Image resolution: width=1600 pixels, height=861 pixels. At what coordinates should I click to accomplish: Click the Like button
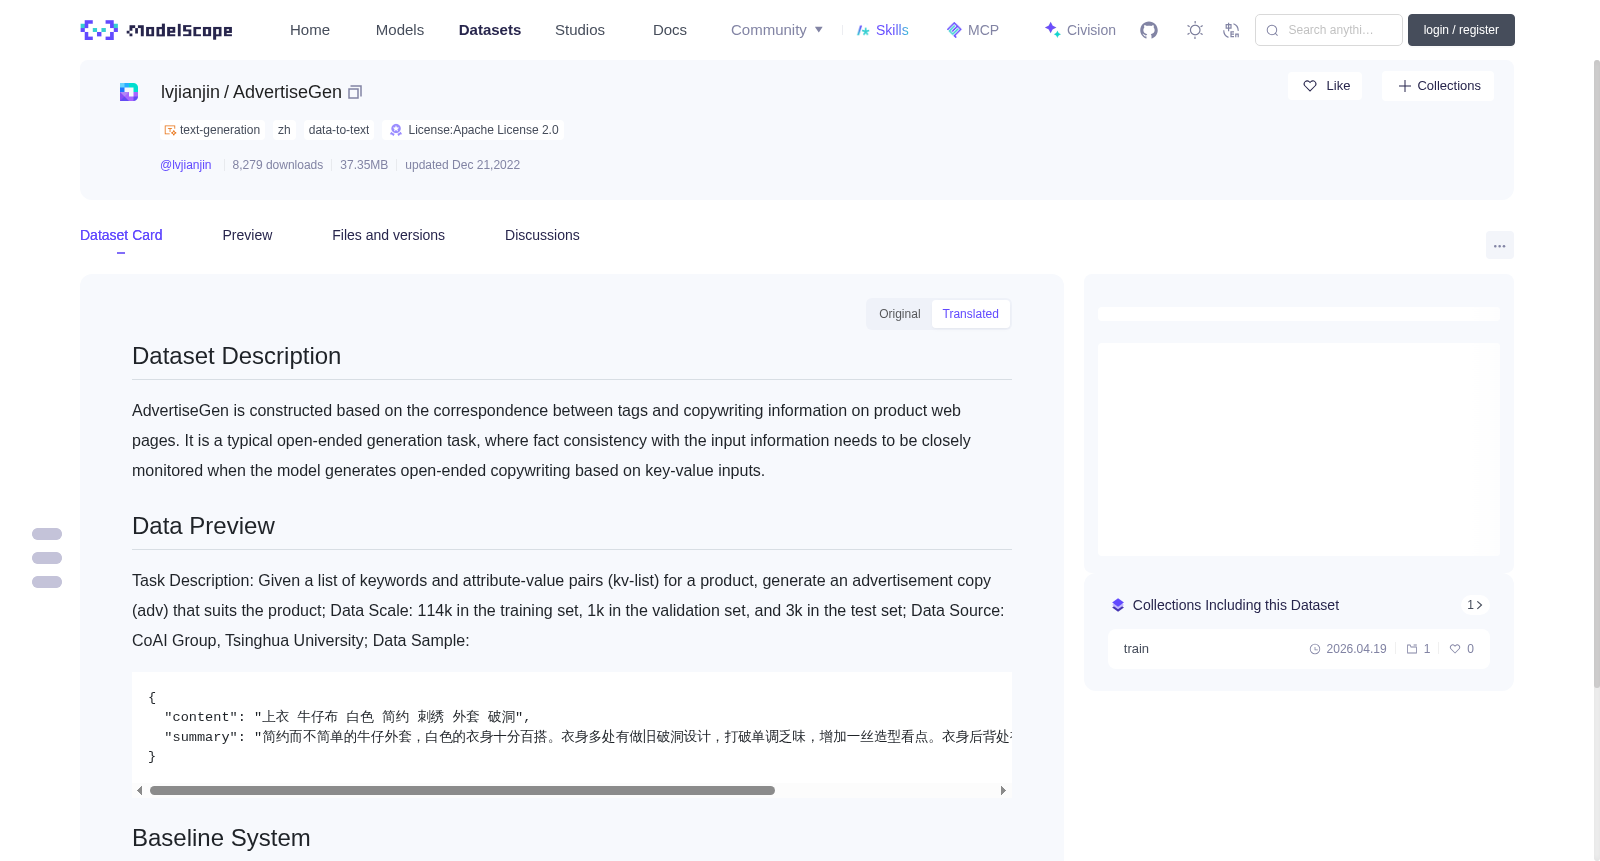(x=1325, y=86)
